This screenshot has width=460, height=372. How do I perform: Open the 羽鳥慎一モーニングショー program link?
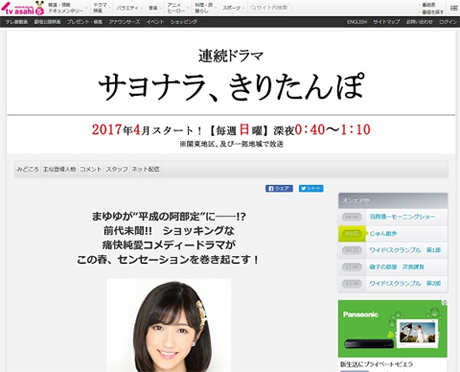point(402,217)
